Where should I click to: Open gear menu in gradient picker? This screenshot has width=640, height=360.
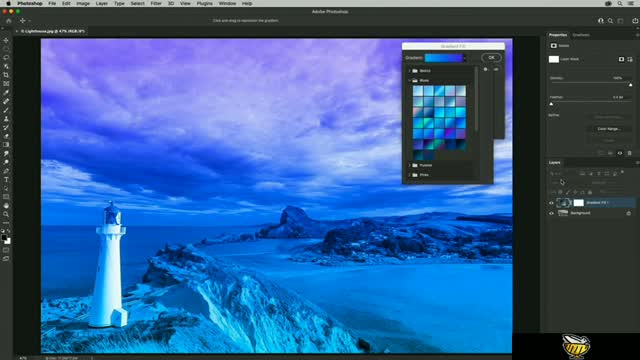click(485, 69)
